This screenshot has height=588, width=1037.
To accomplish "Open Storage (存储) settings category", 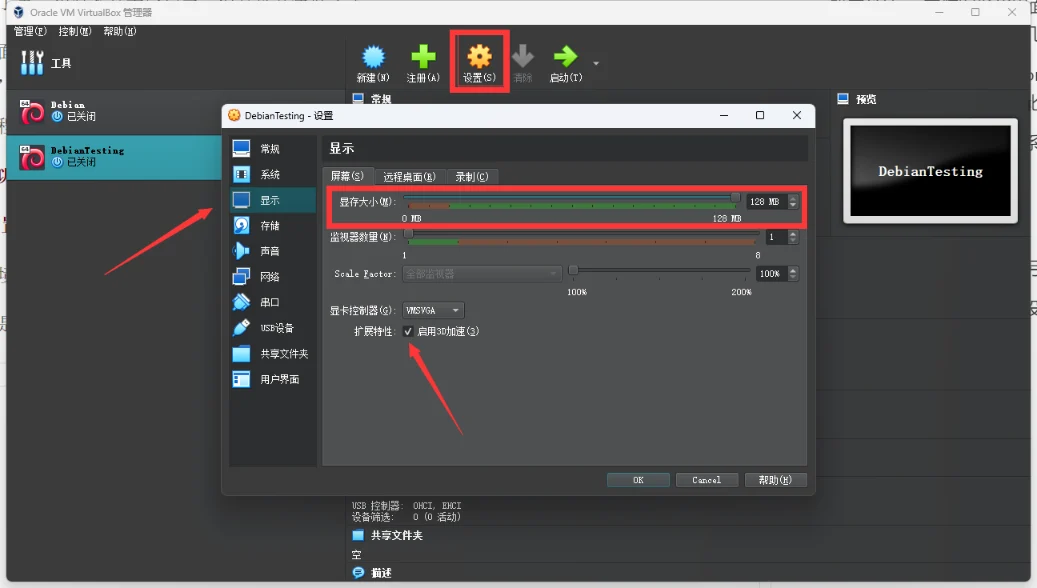I will click(272, 226).
